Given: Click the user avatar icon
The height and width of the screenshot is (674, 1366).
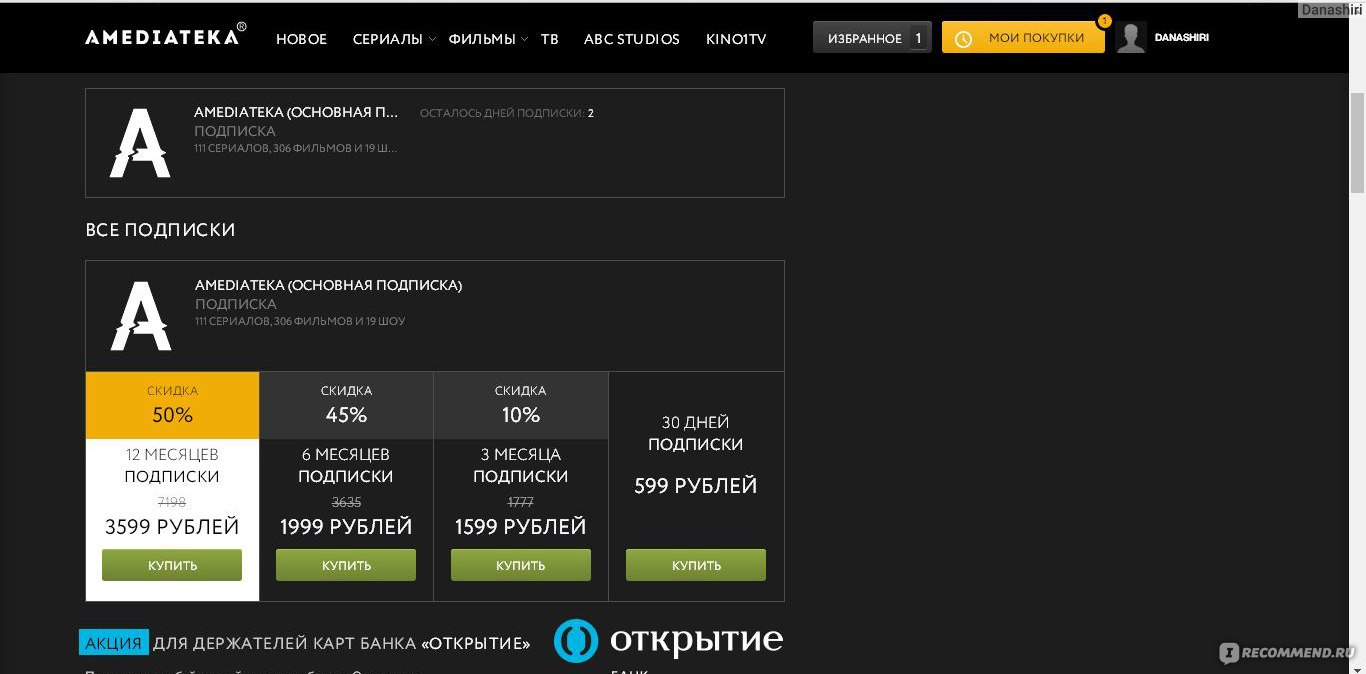Looking at the screenshot, I should pos(1131,38).
